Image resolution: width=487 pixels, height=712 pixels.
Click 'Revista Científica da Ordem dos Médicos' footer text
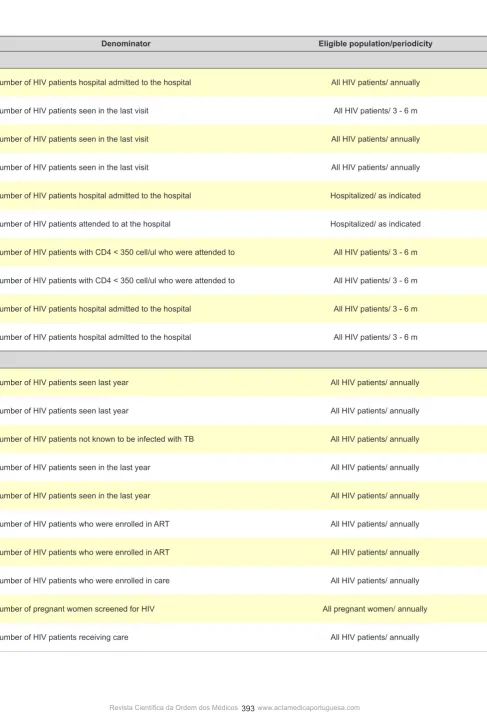point(174,707)
